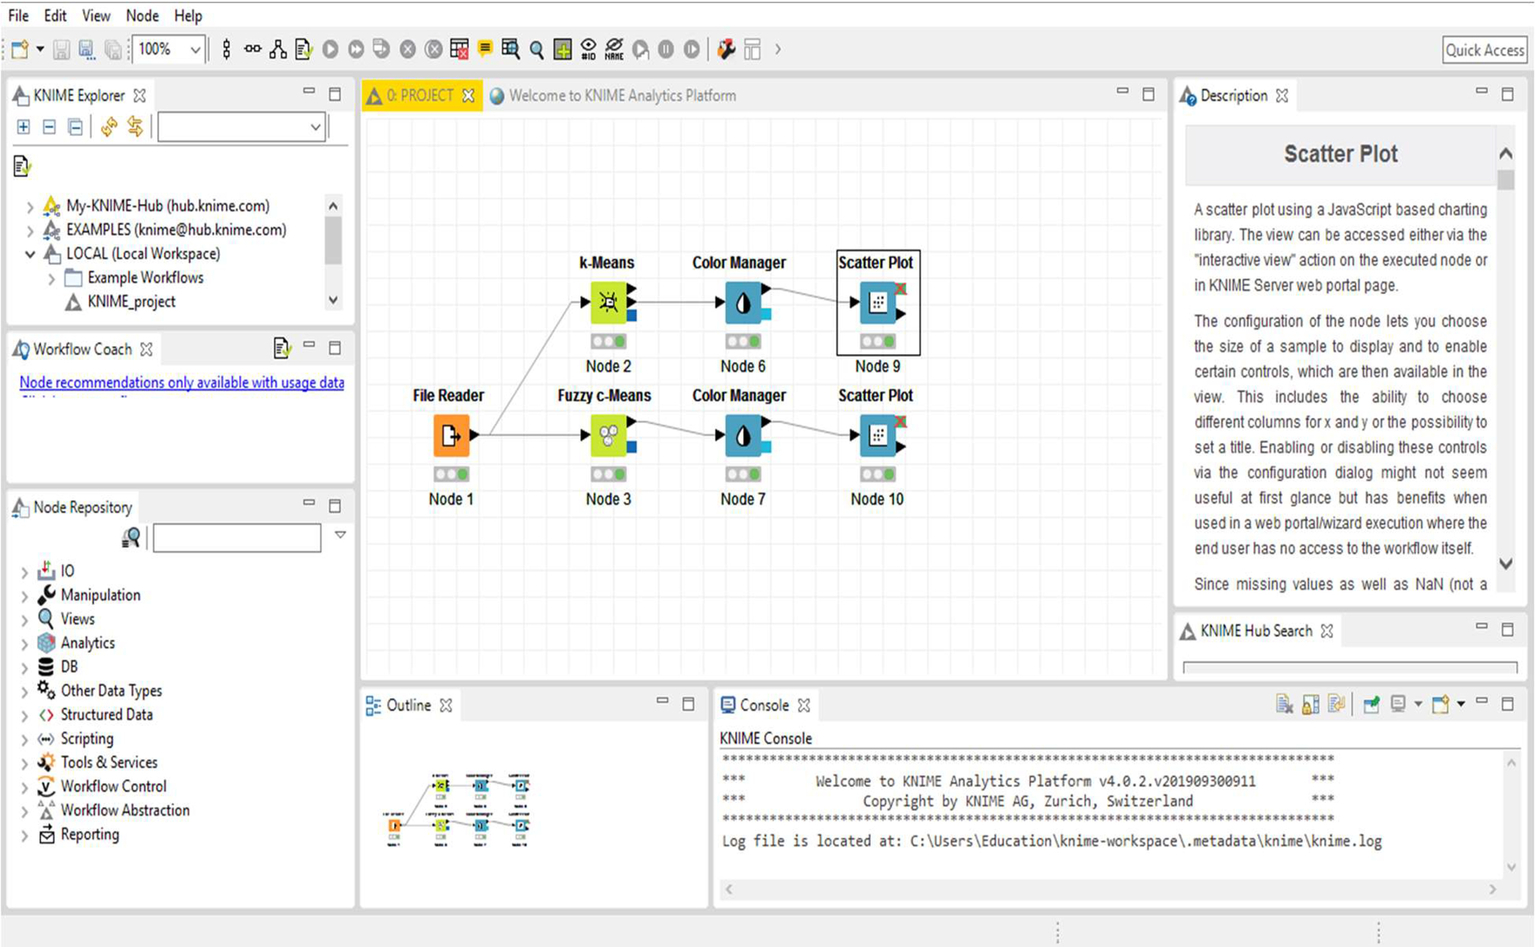Click the Cancel all running nodes icon
Screen dimensions: 1535x947
click(x=433, y=49)
